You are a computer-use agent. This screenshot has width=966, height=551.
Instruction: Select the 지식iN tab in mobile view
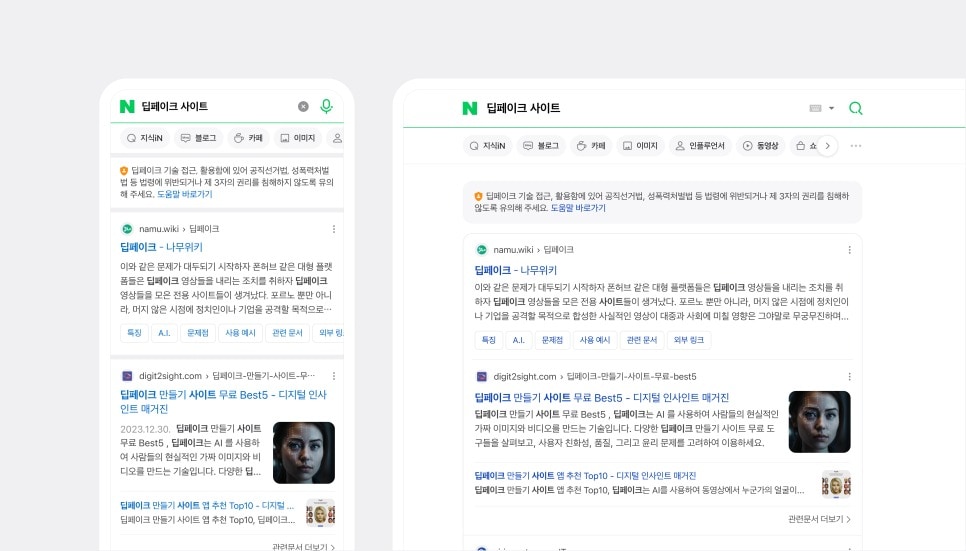click(145, 138)
